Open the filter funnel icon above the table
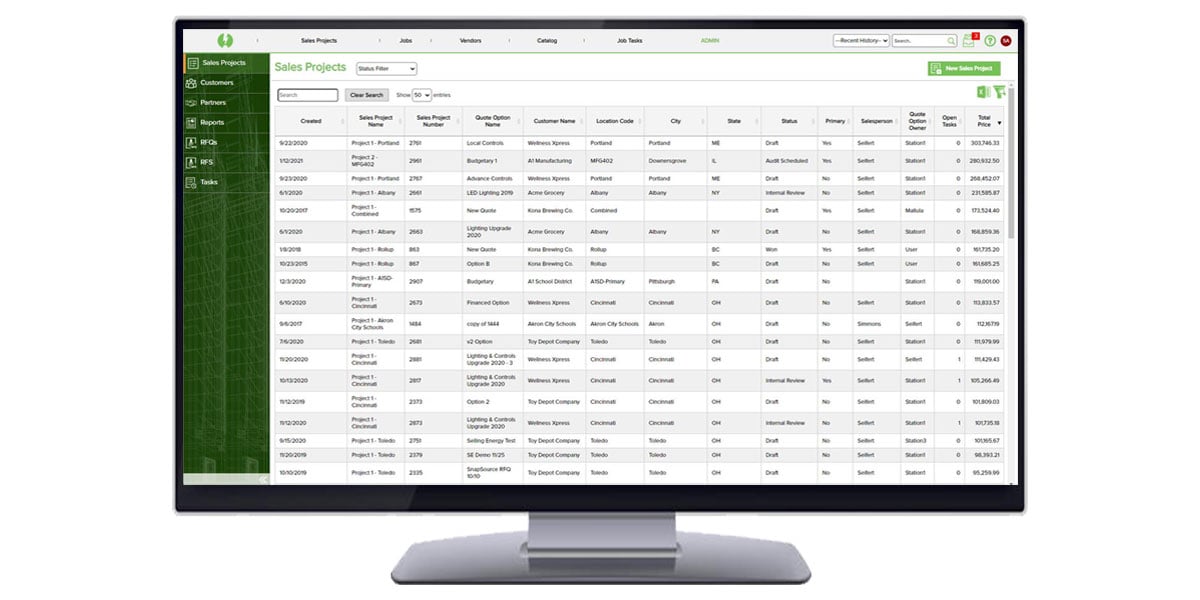Viewport: 1200px width, 600px height. click(x=997, y=91)
